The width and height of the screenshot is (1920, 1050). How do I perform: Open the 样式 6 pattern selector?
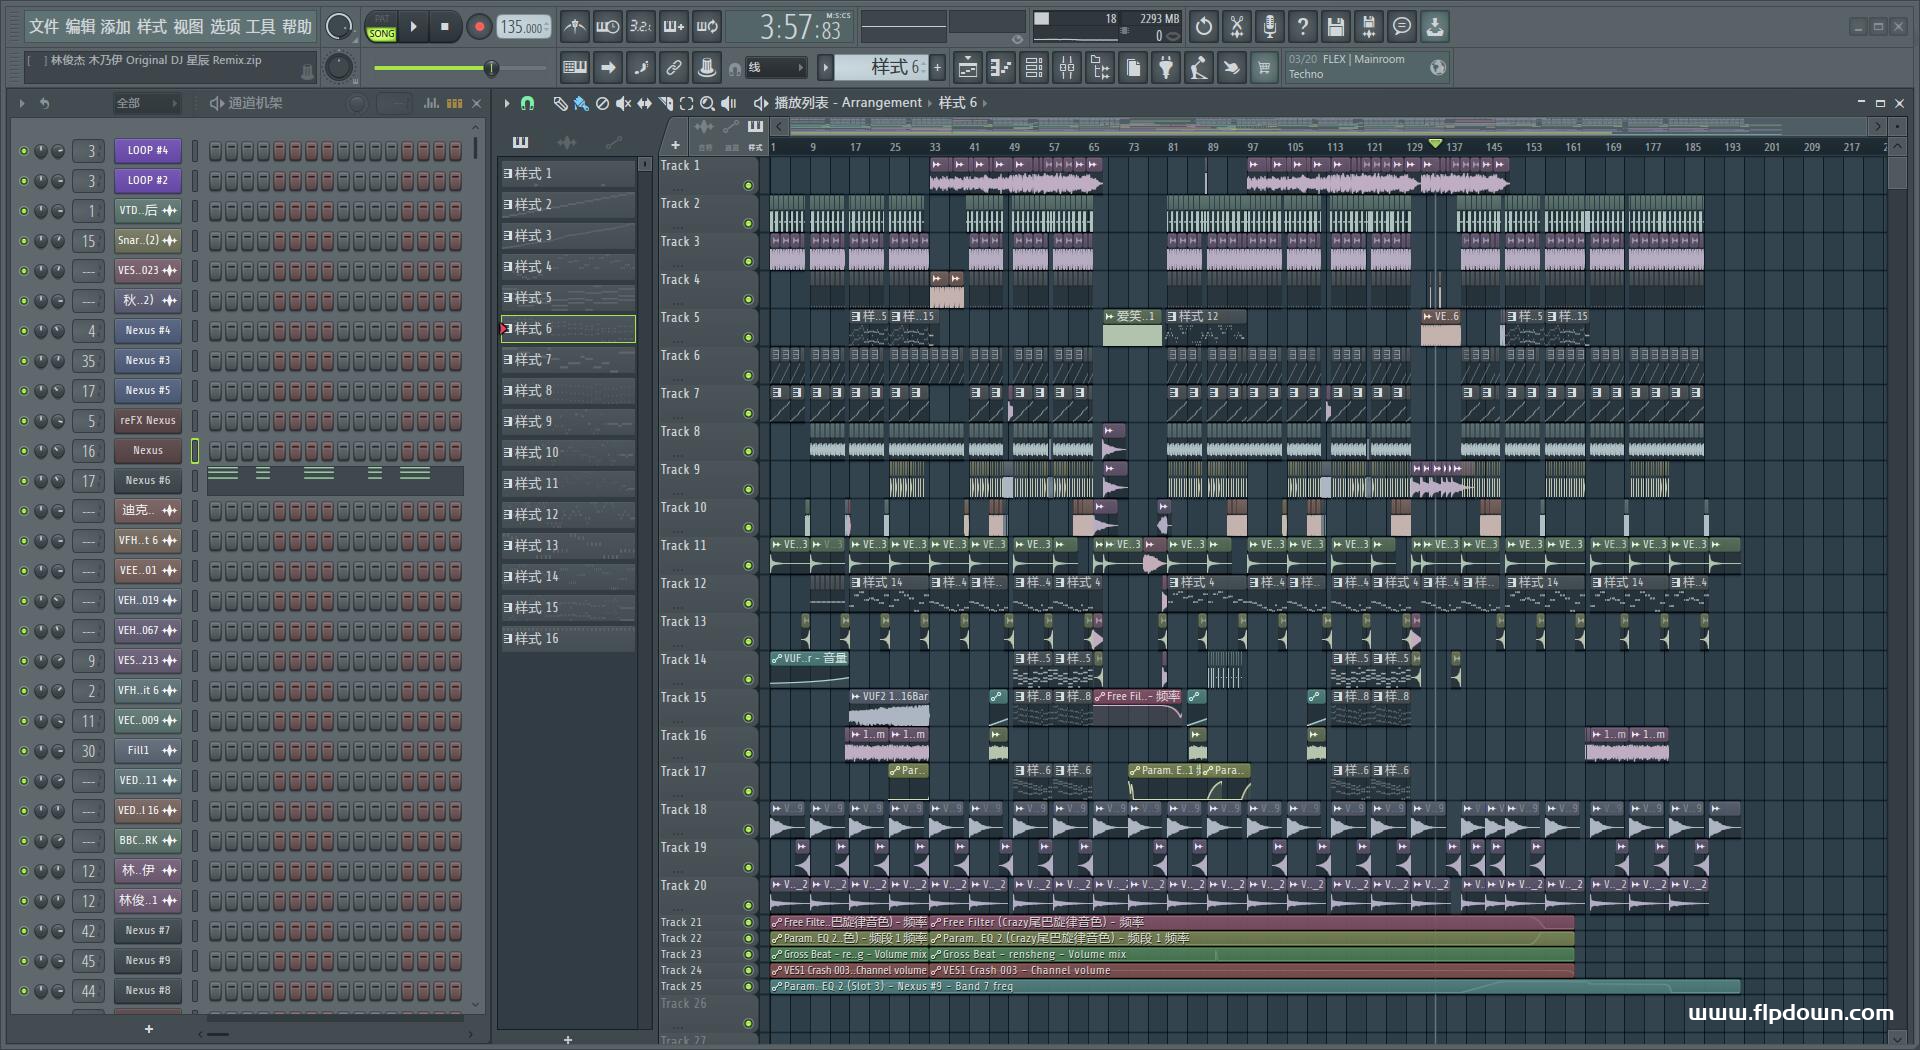pos(882,67)
